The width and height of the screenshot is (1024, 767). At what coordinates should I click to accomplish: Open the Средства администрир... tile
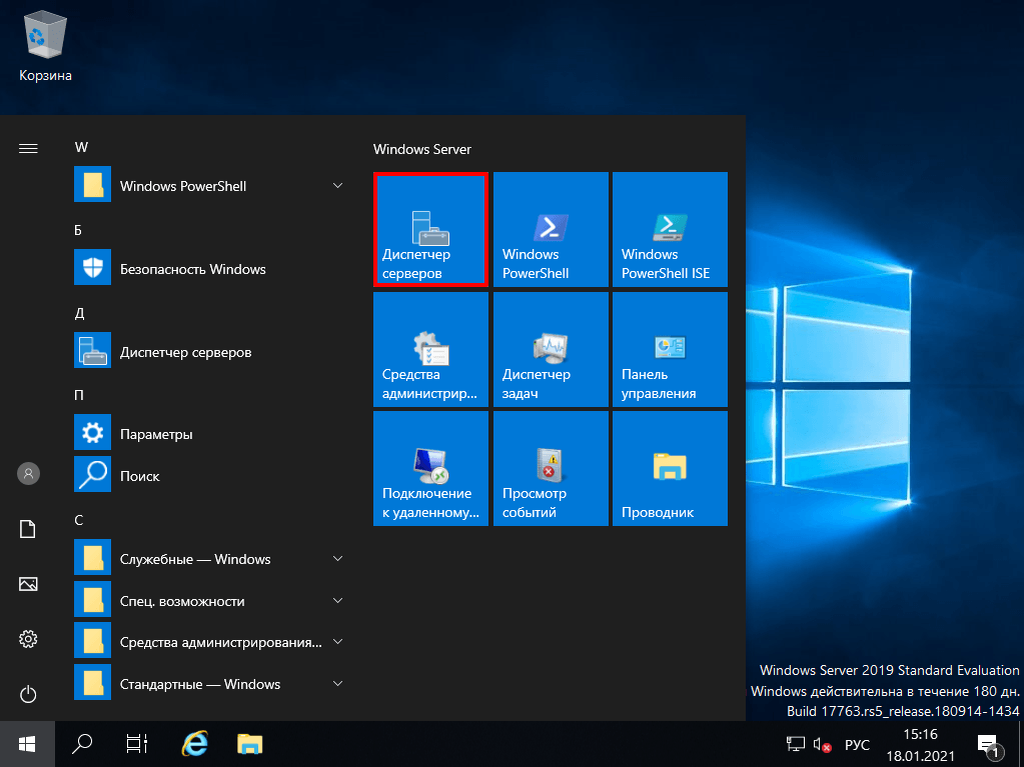[x=430, y=350]
